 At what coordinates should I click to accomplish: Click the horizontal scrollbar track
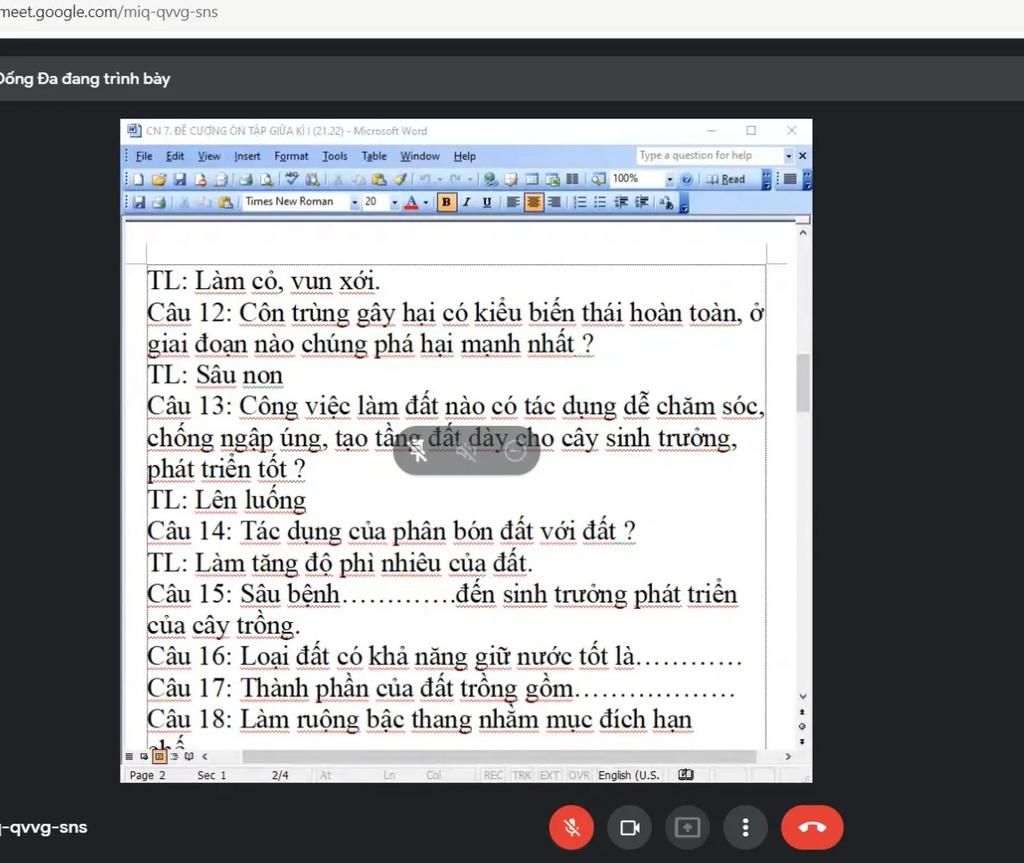tap(499, 756)
